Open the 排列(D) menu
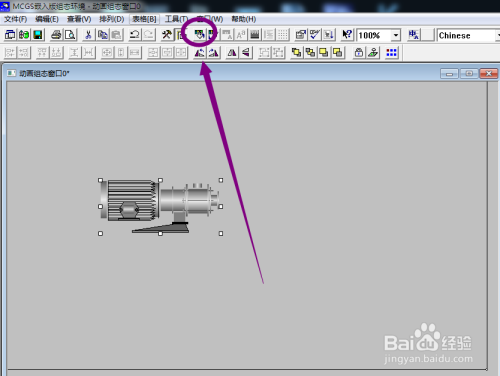 [x=112, y=19]
